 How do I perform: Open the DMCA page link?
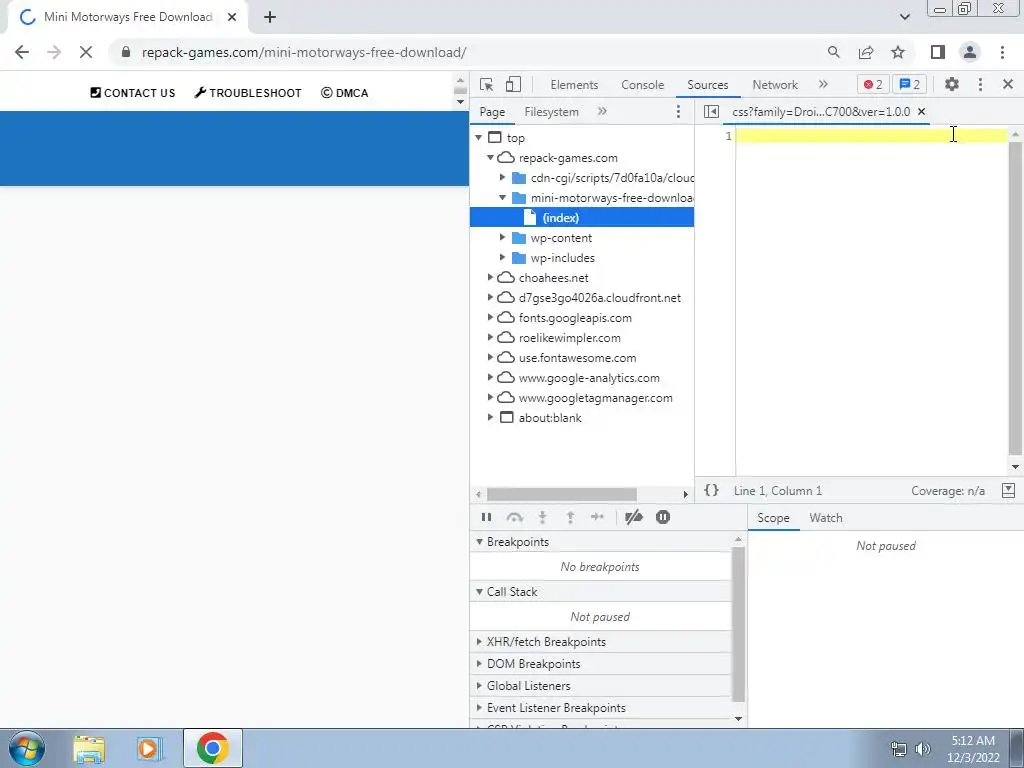345,93
